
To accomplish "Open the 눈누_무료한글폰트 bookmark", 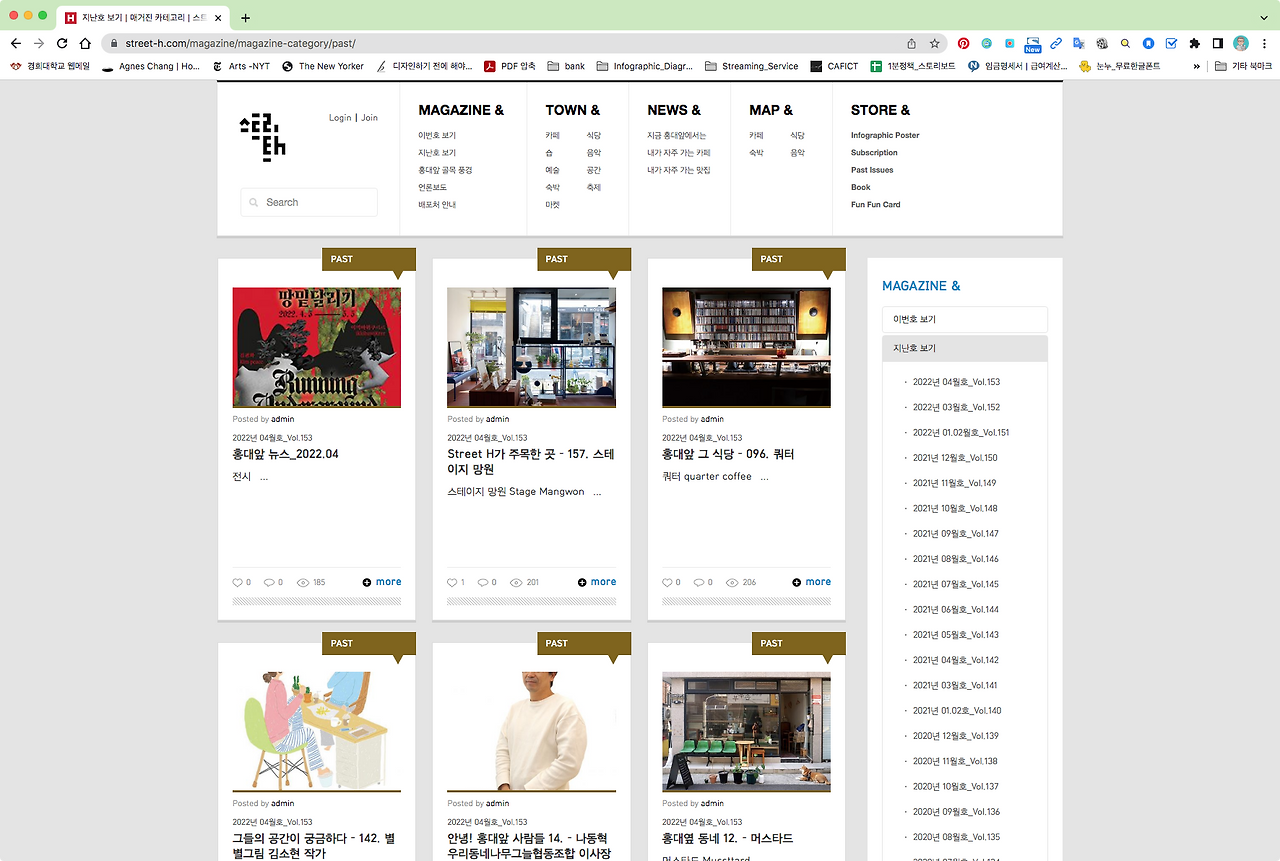I will 1119,66.
